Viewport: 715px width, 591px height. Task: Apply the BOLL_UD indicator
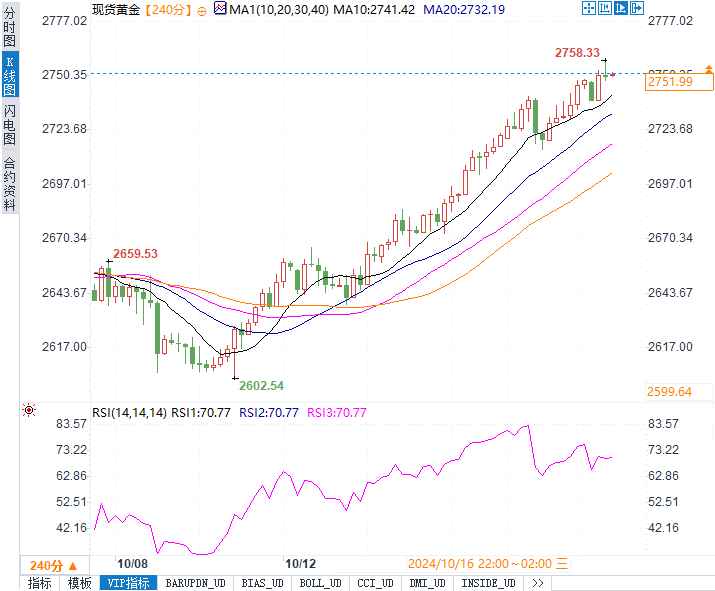(x=319, y=583)
